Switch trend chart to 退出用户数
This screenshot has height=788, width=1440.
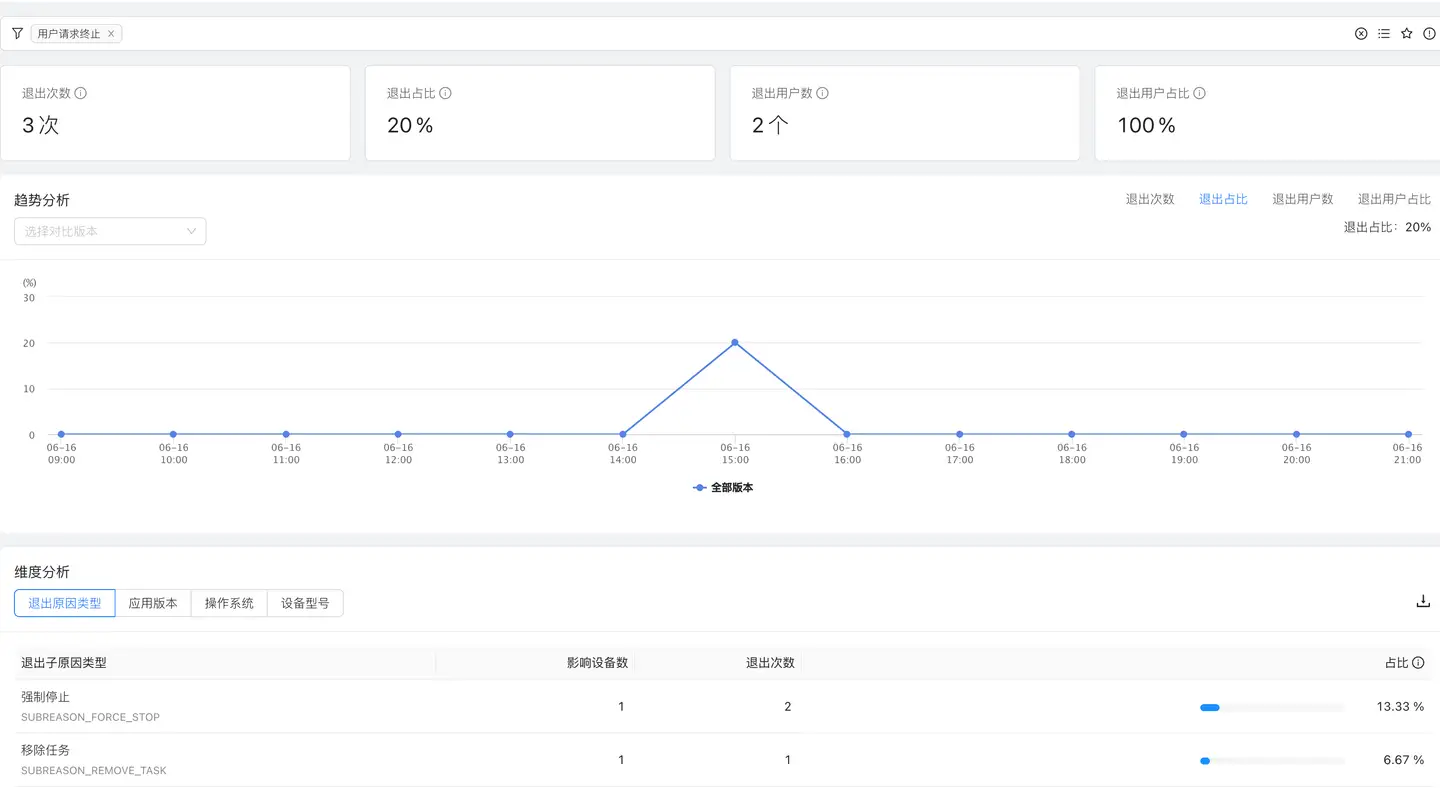[x=1303, y=199]
